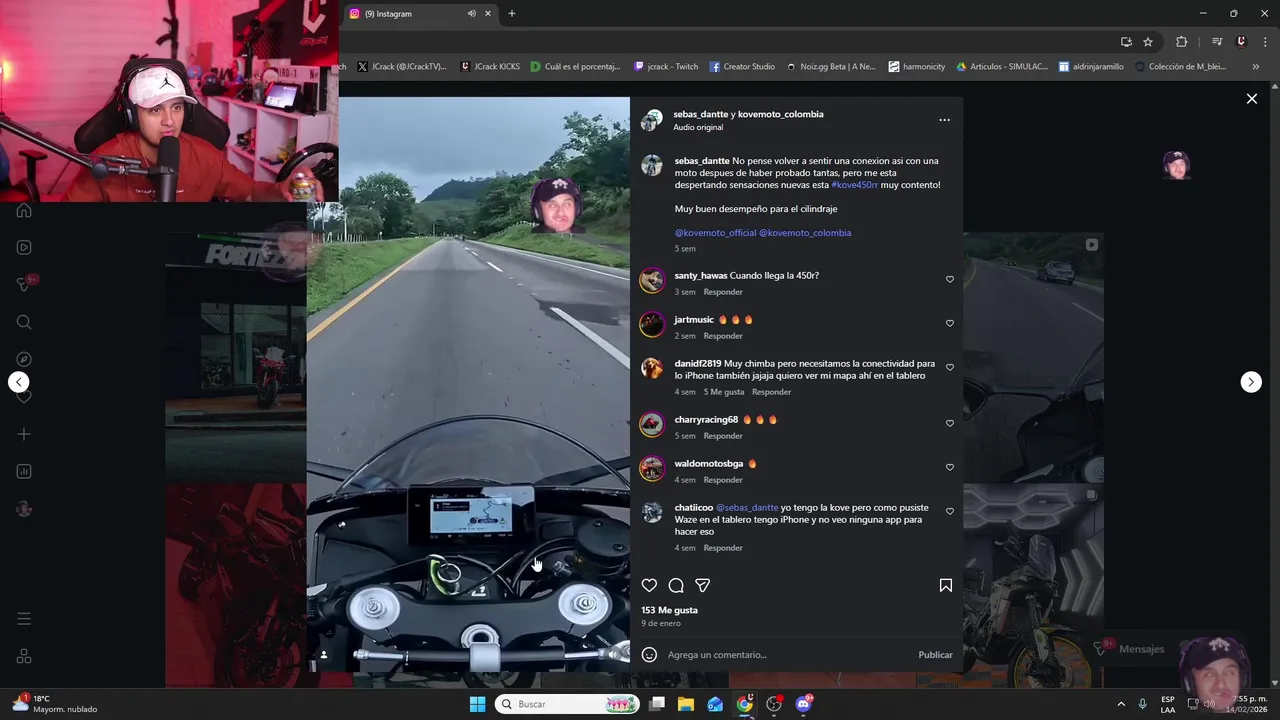Open the @kovemoto_colombia mention in caption
Viewport: 1280px width, 720px height.
(805, 233)
